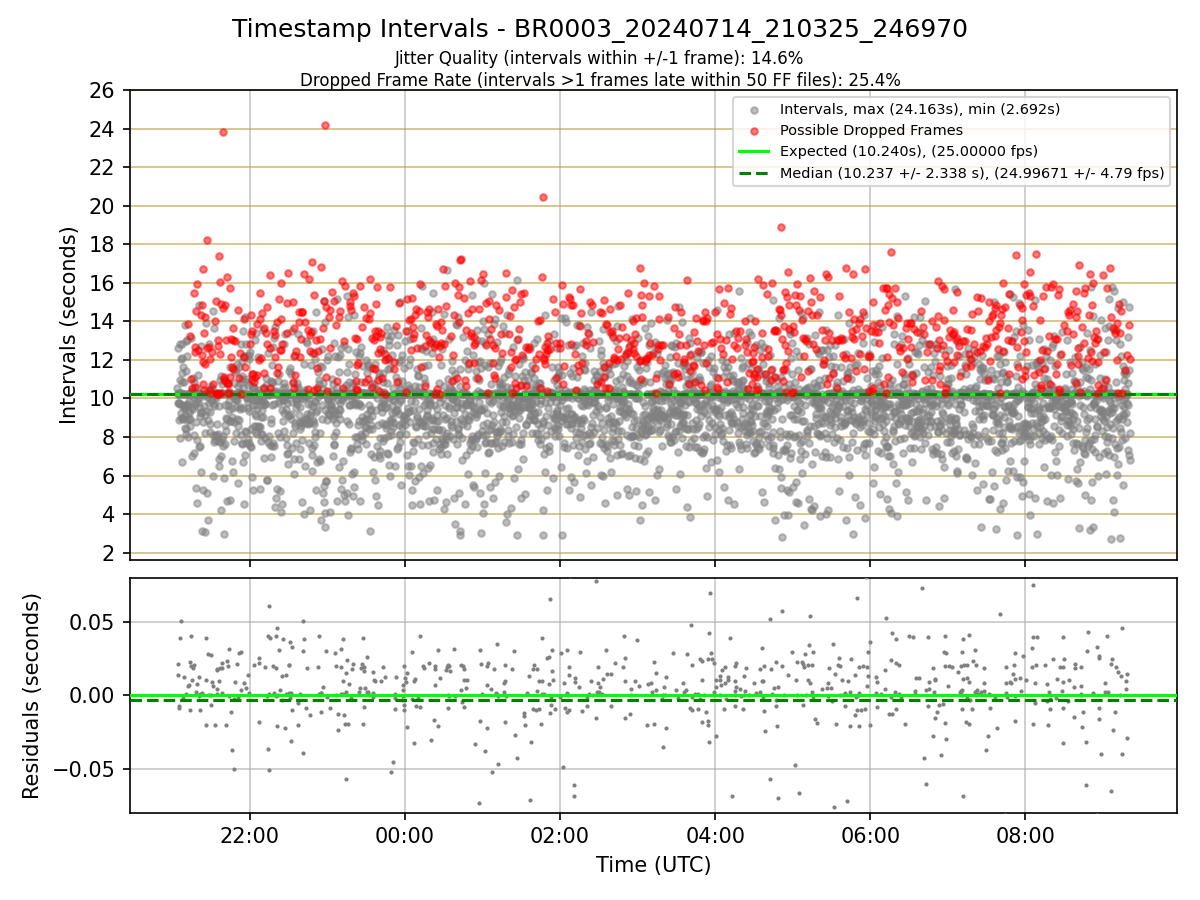This screenshot has width=1200, height=900.
Task: Click the "6" tick on the intervals axis
Action: pyautogui.click(x=108, y=477)
